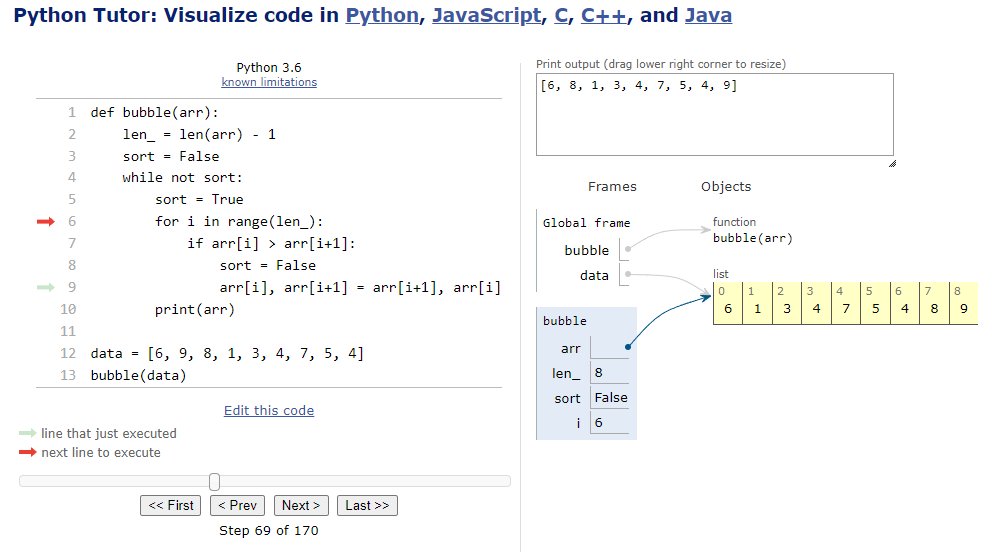Image resolution: width=992 pixels, height=552 pixels.
Task: Click code line 'print(arr)'
Action: tap(195, 310)
